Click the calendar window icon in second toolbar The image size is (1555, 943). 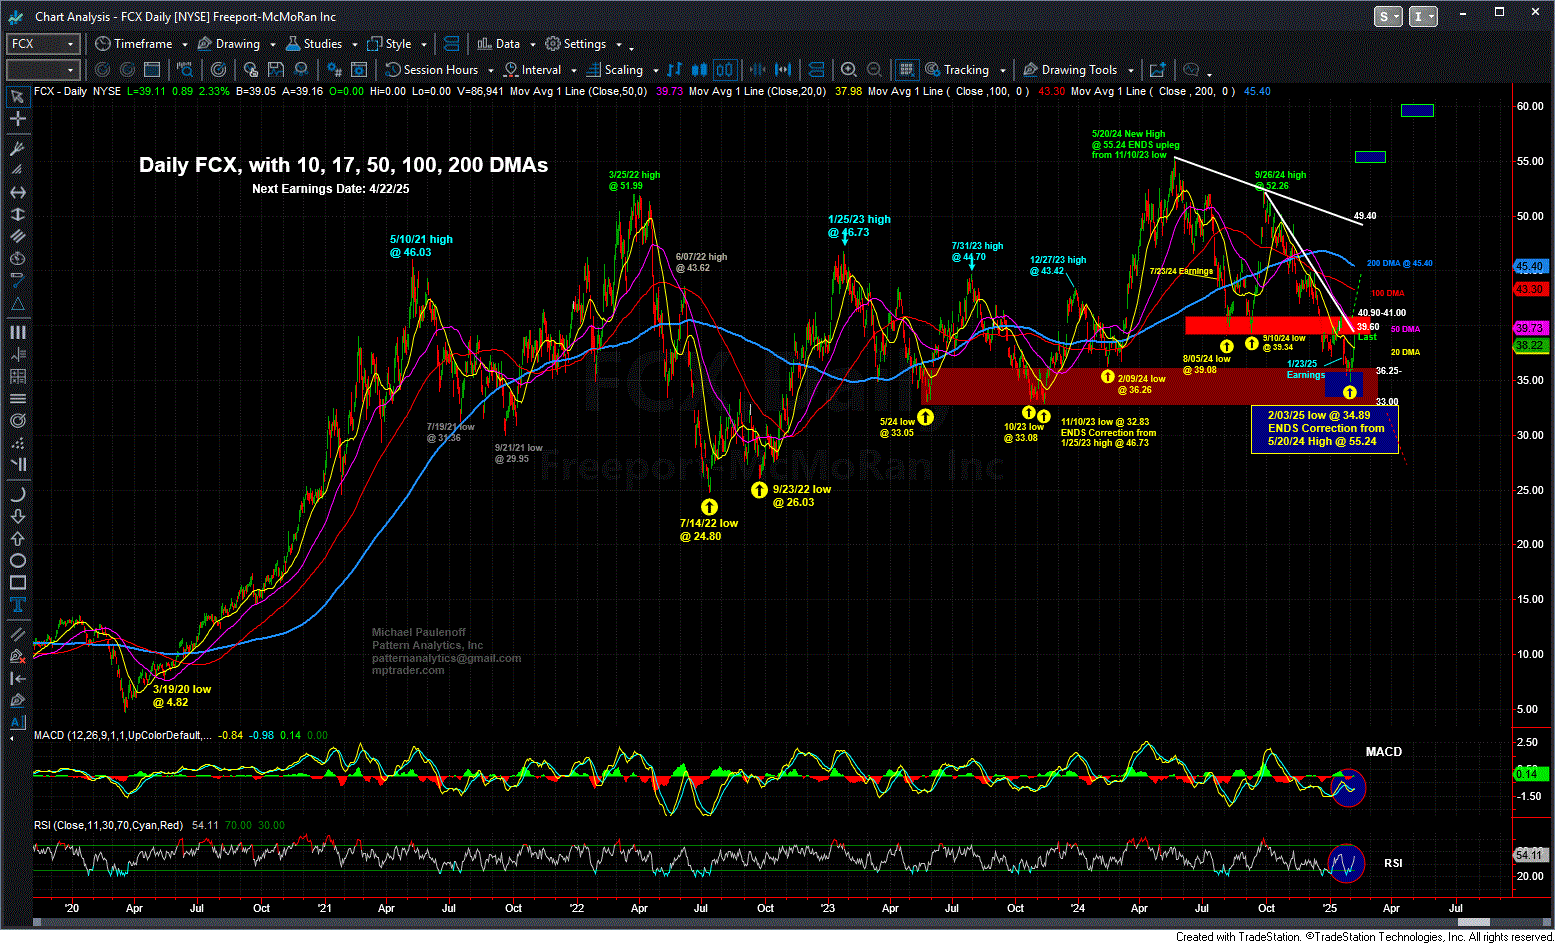pos(152,70)
